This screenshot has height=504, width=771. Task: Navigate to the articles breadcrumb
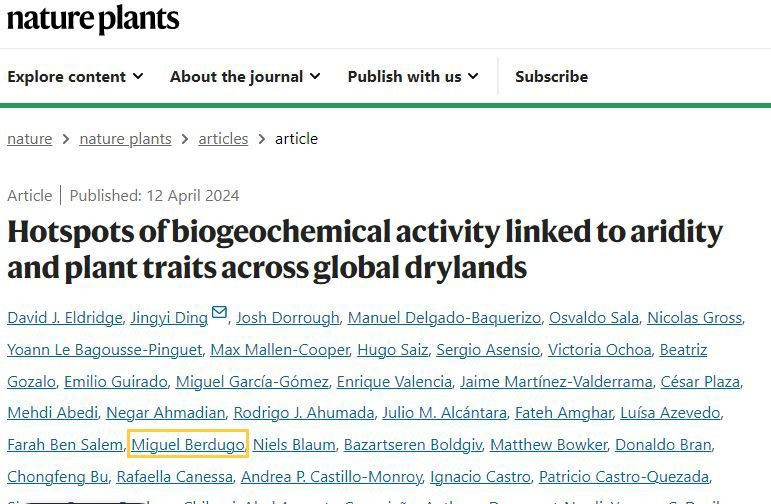tap(223, 139)
